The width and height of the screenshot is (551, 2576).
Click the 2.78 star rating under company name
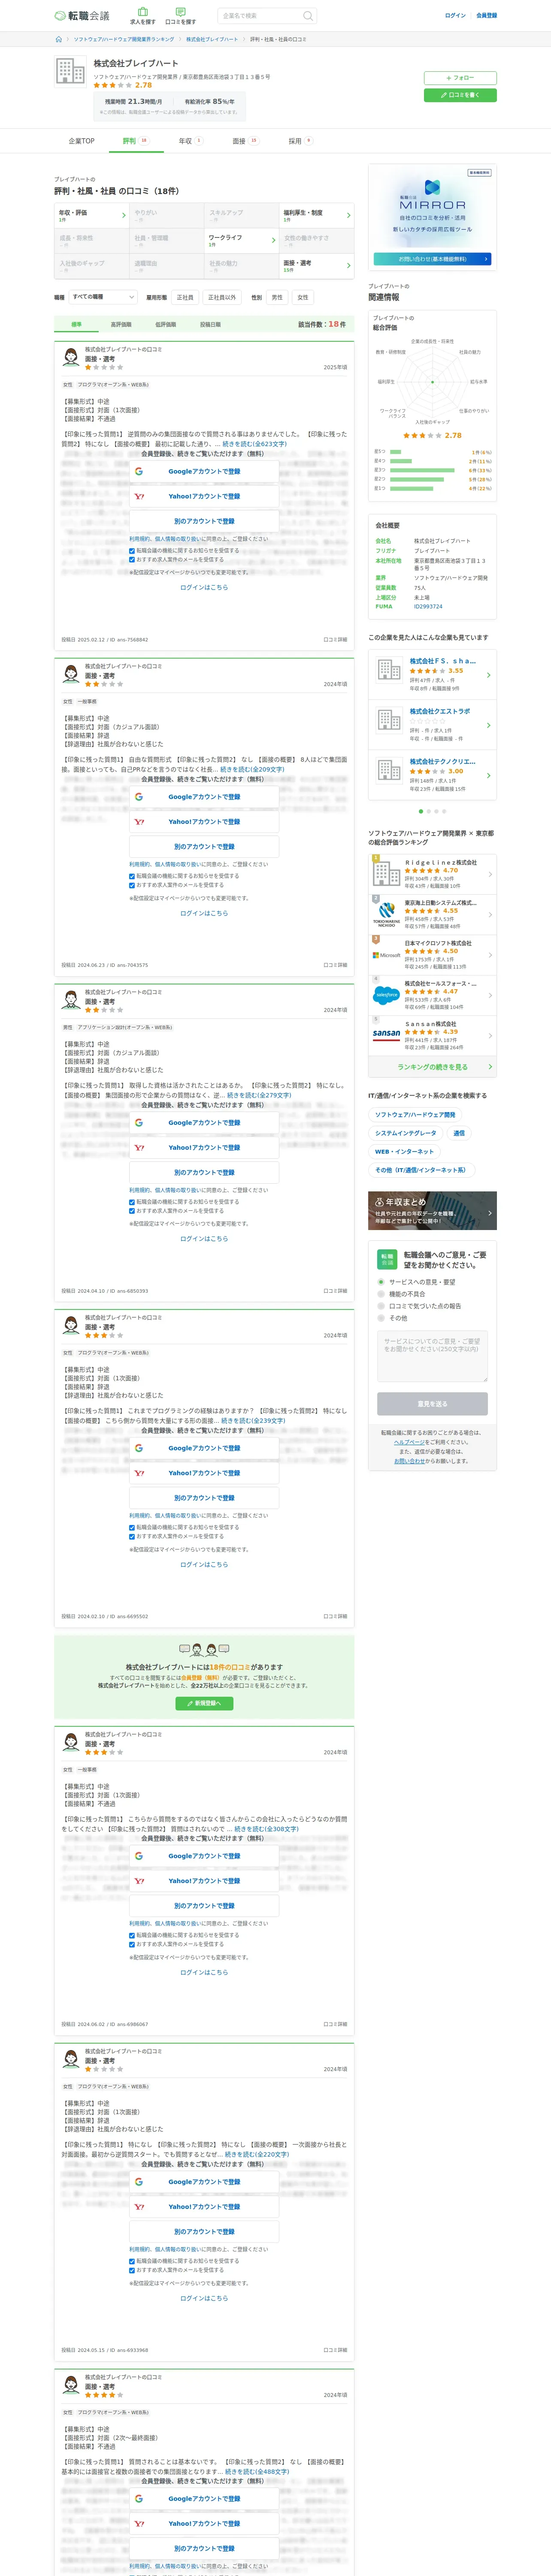(123, 85)
